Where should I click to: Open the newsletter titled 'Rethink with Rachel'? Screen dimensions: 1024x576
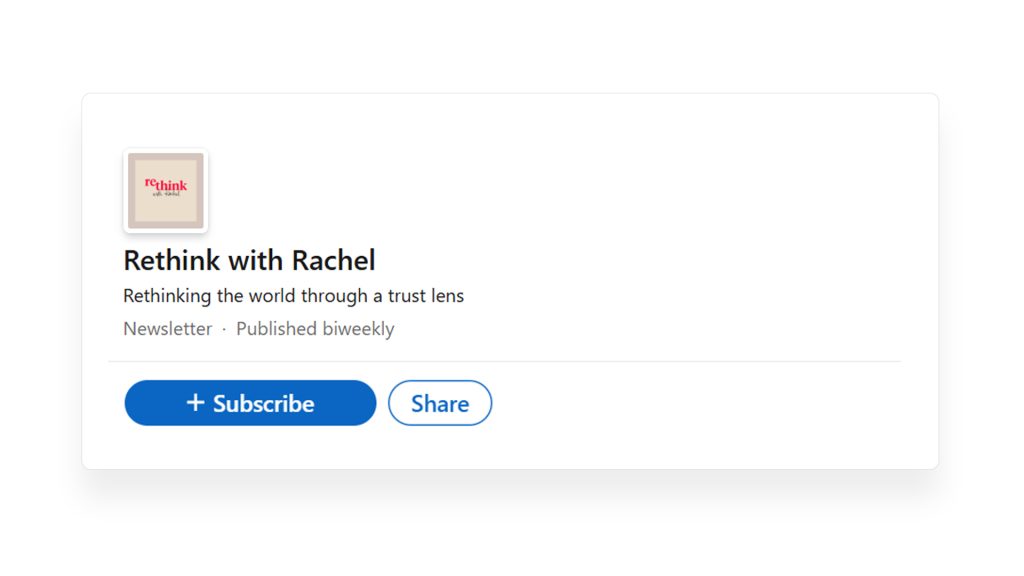tap(248, 260)
